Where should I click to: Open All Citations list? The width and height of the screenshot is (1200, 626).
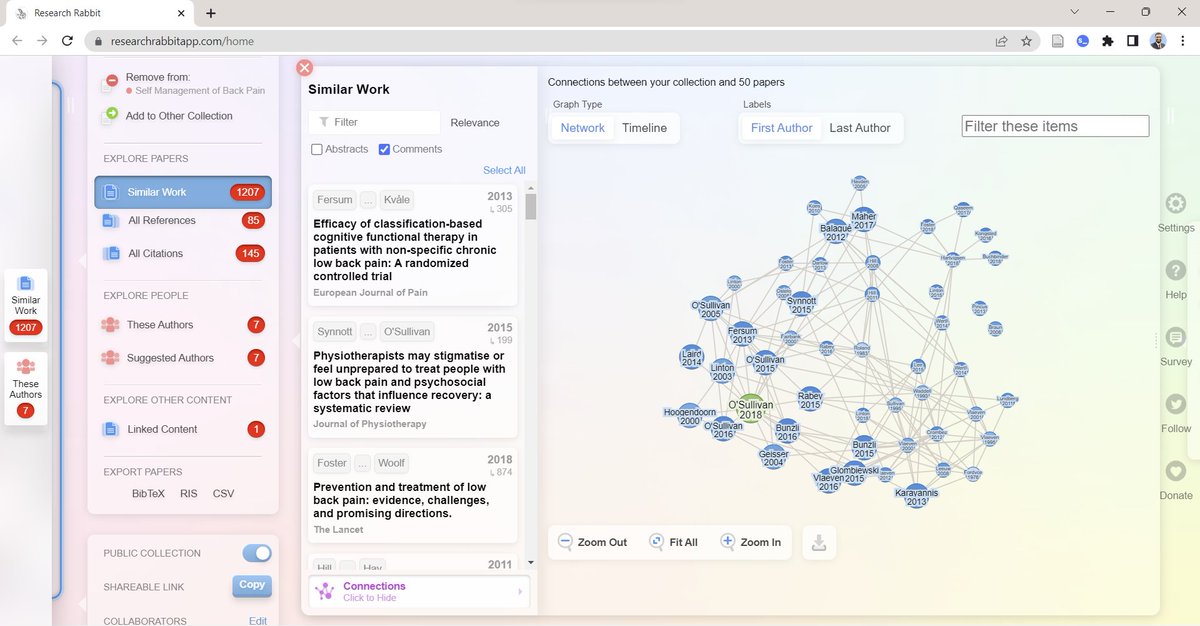point(183,253)
